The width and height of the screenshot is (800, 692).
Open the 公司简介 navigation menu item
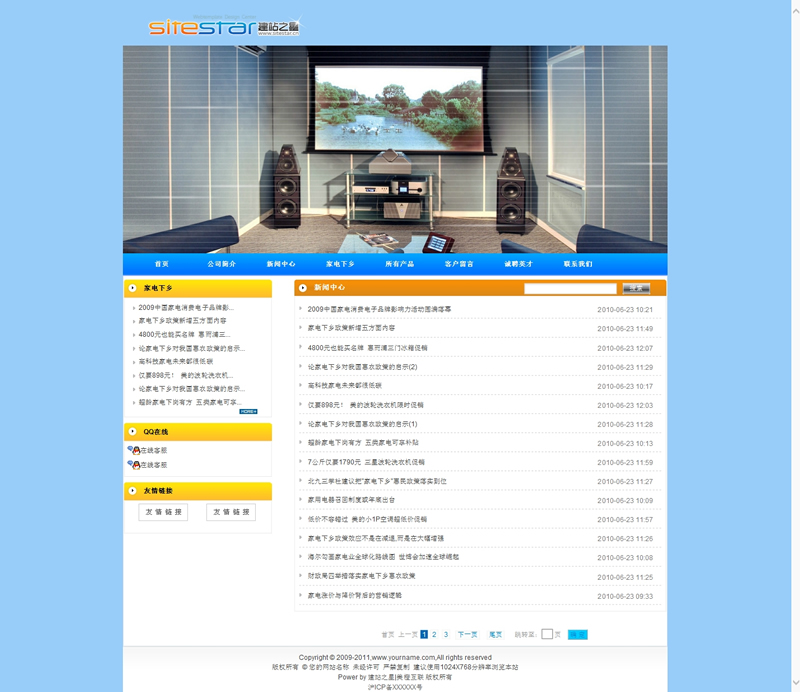222,264
